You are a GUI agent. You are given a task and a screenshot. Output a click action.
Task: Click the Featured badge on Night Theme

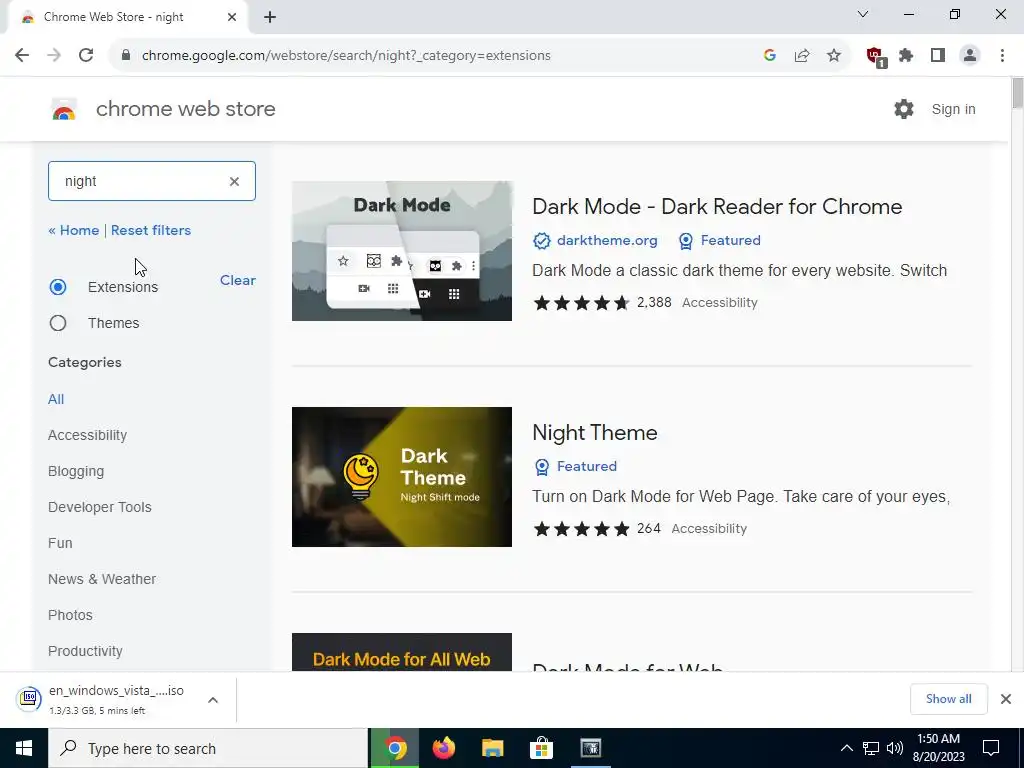(x=576, y=466)
